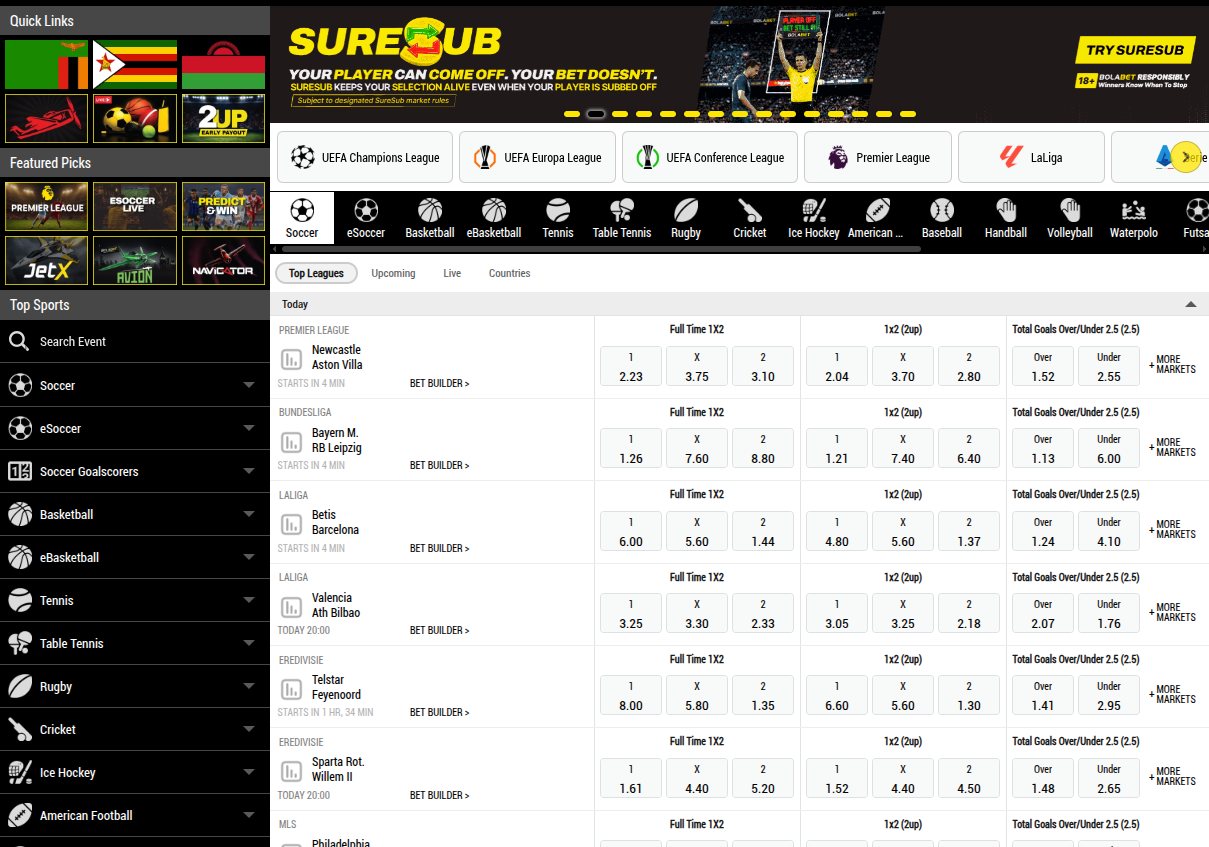Click the Search Event magnifier
The width and height of the screenshot is (1209, 847).
pyautogui.click(x=19, y=342)
